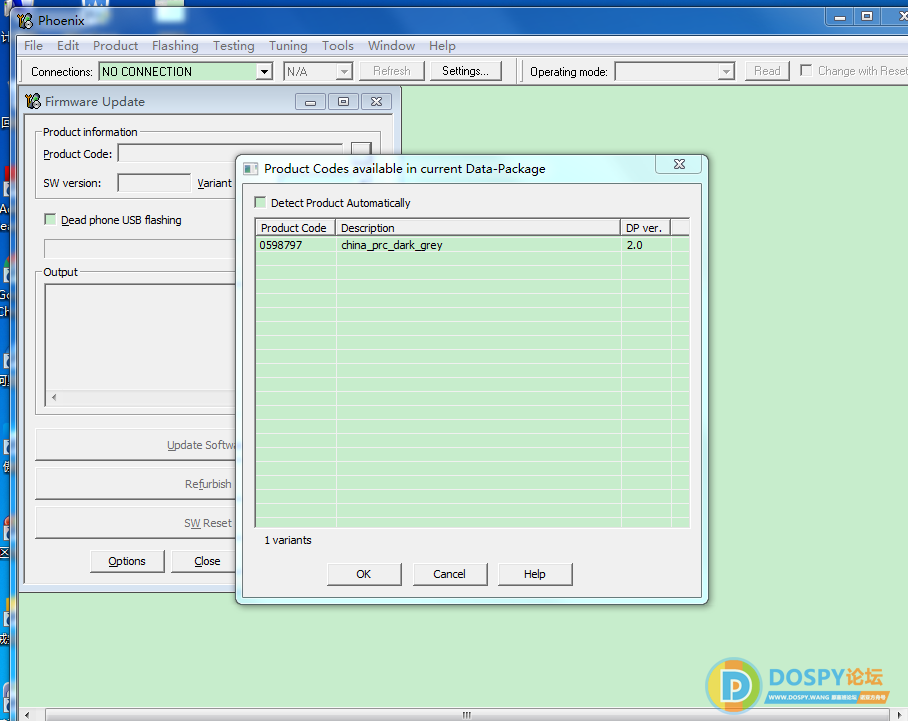Open Options in Firmware Update window
This screenshot has width=908, height=721.
(127, 561)
